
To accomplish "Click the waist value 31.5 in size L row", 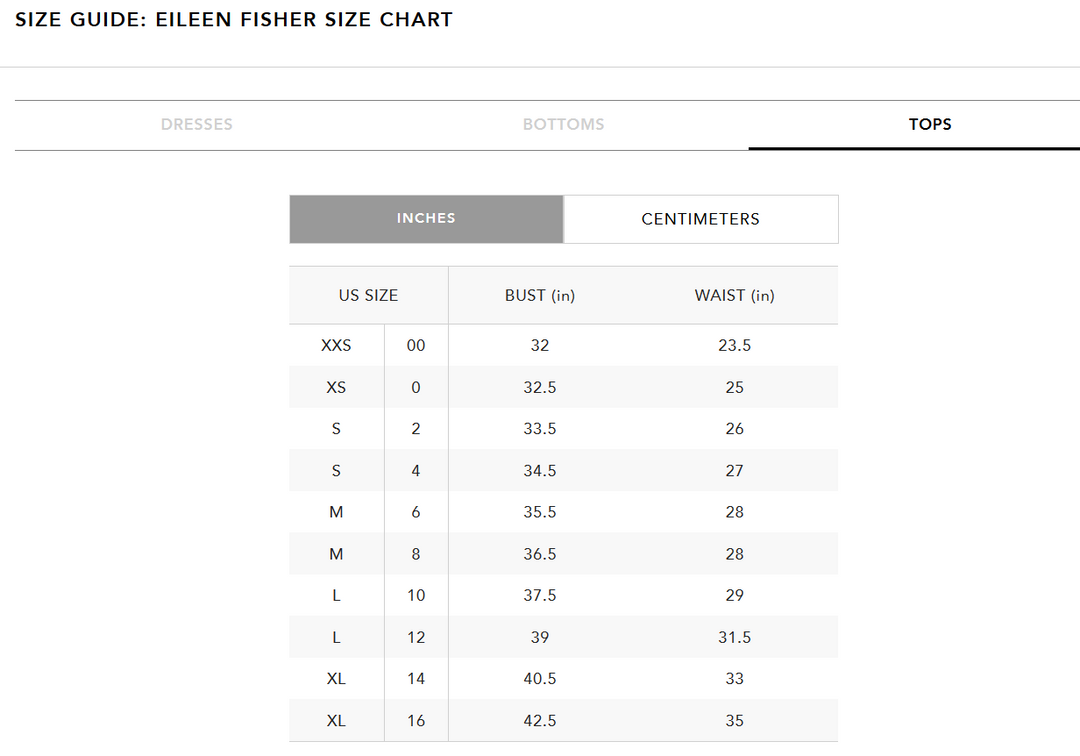I will [734, 637].
